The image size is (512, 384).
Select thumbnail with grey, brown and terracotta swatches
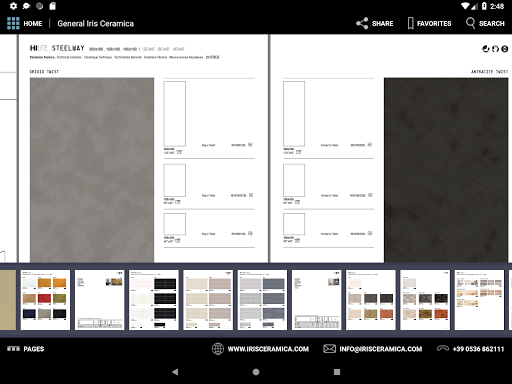pos(371,300)
